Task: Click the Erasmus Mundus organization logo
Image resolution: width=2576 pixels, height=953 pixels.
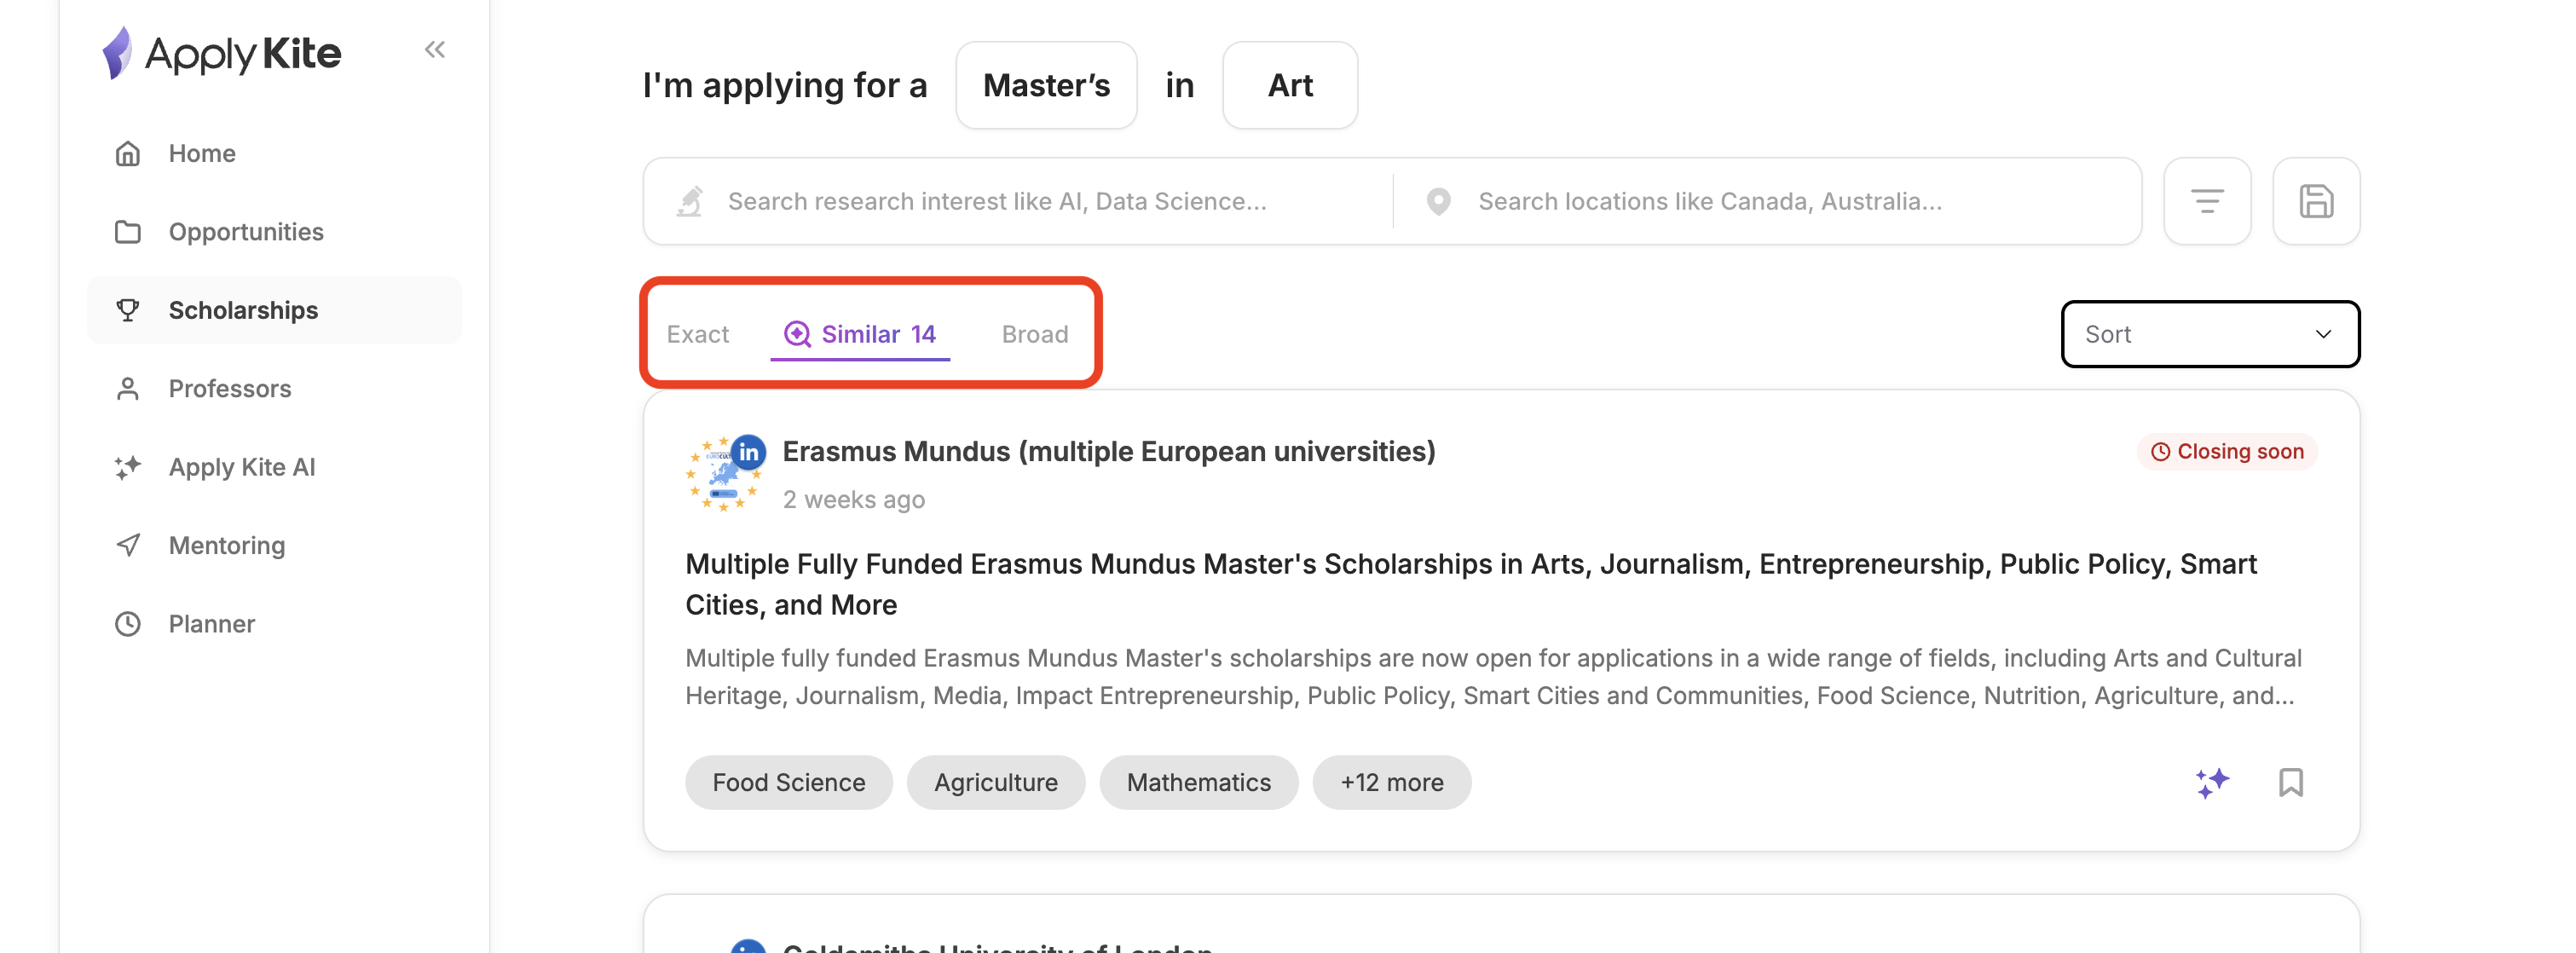Action: click(724, 474)
